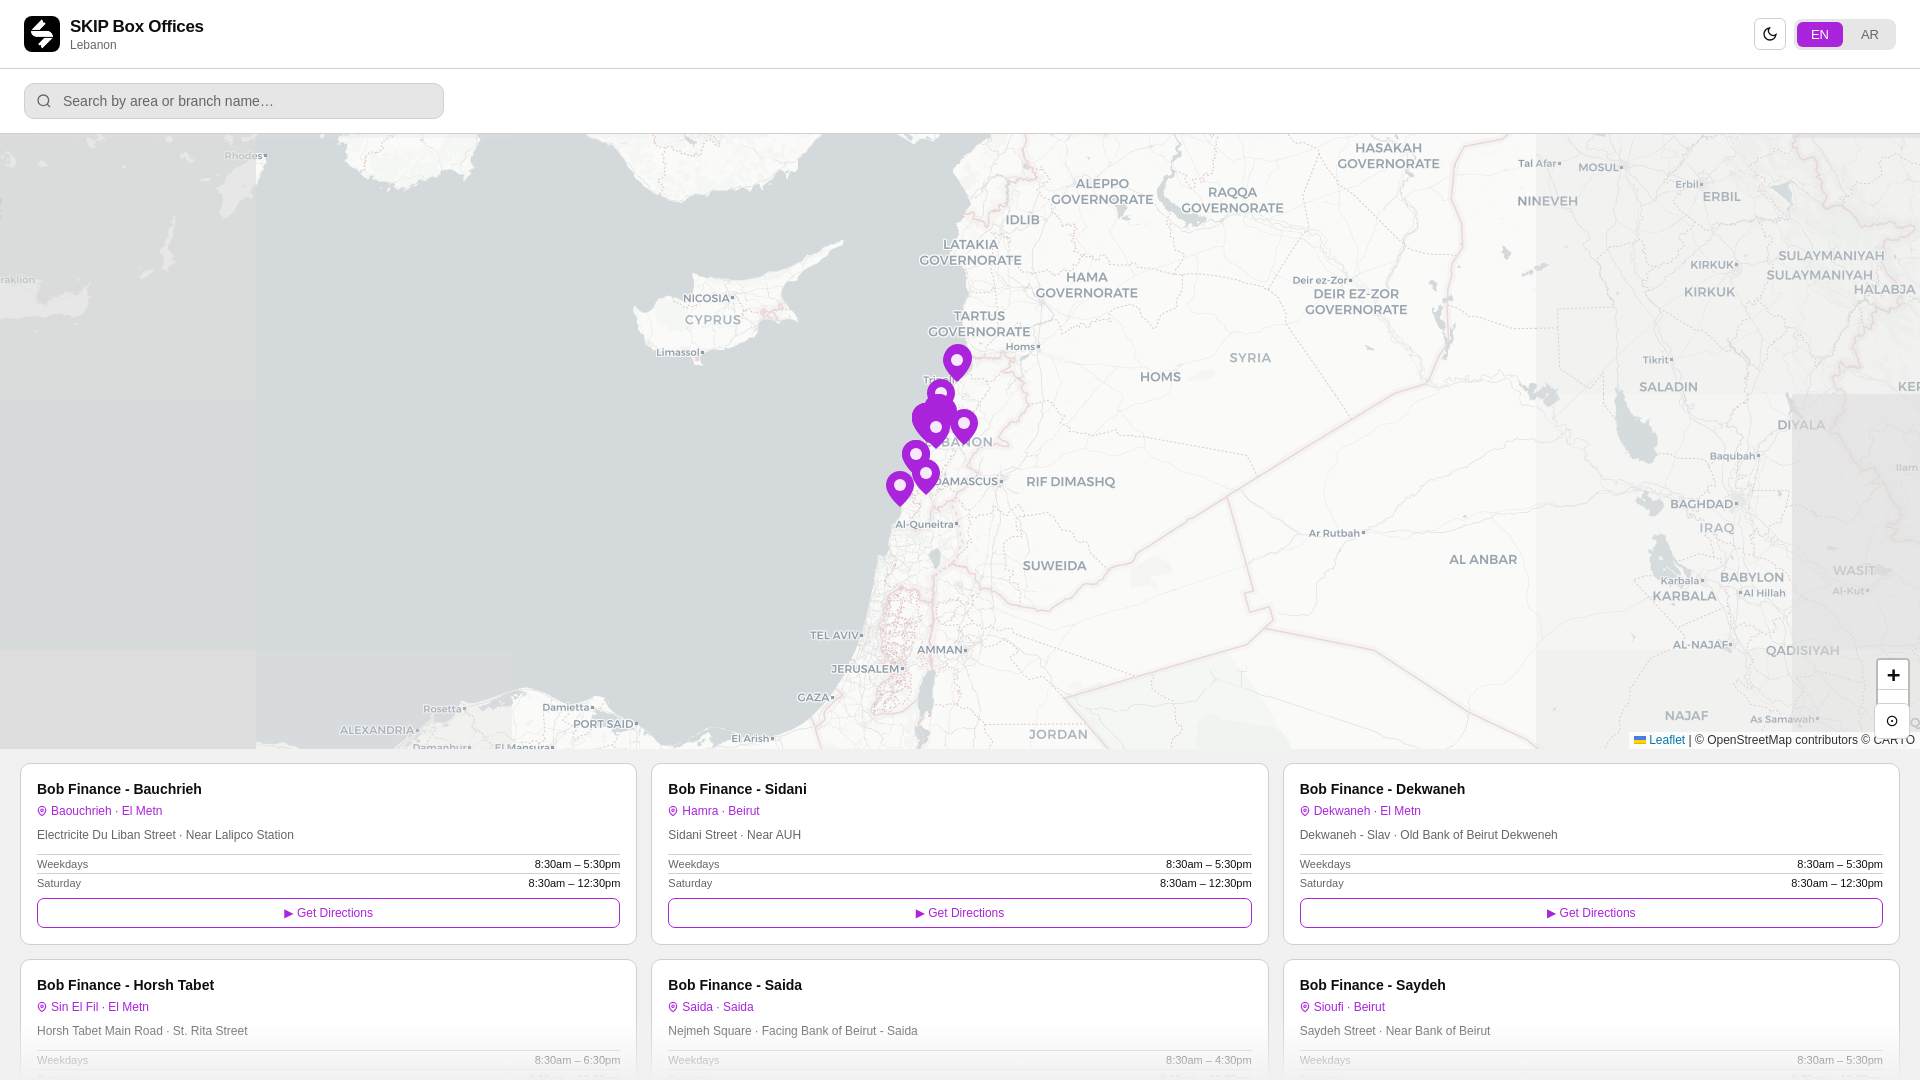1920x1080 pixels.
Task: Center map on my location
Action: click(1892, 721)
